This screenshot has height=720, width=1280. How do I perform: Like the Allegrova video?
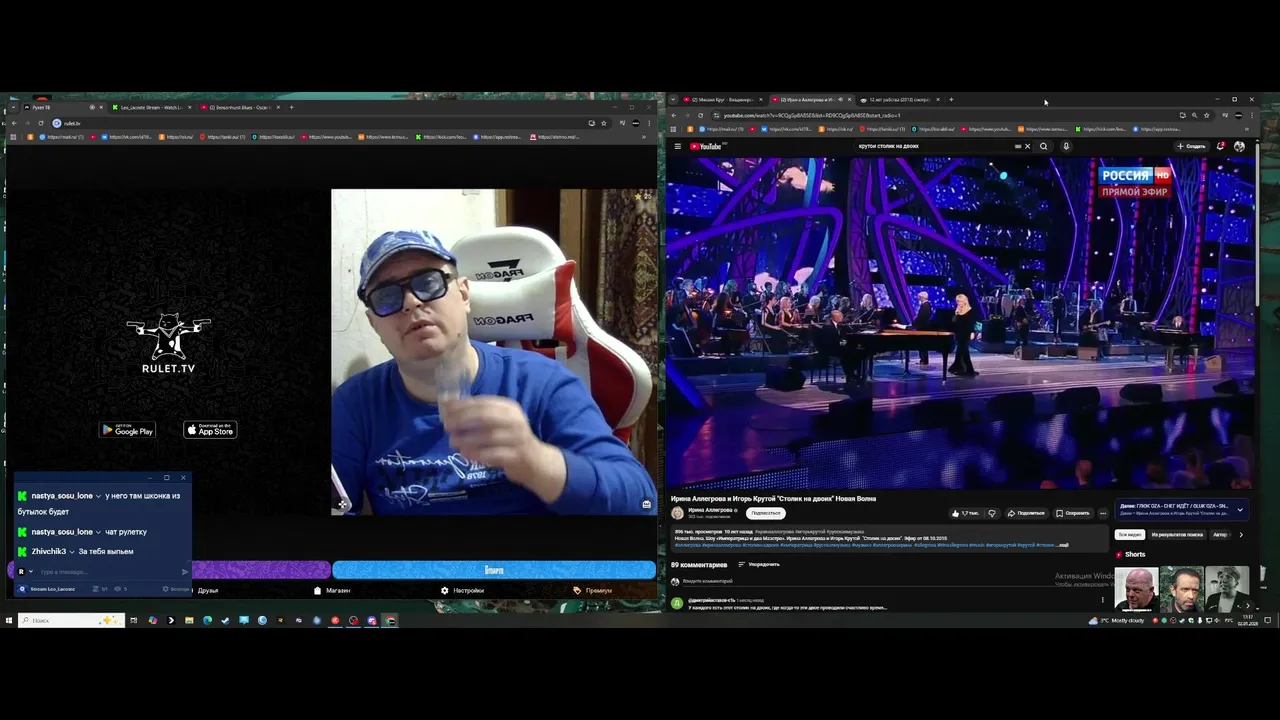[x=965, y=513]
